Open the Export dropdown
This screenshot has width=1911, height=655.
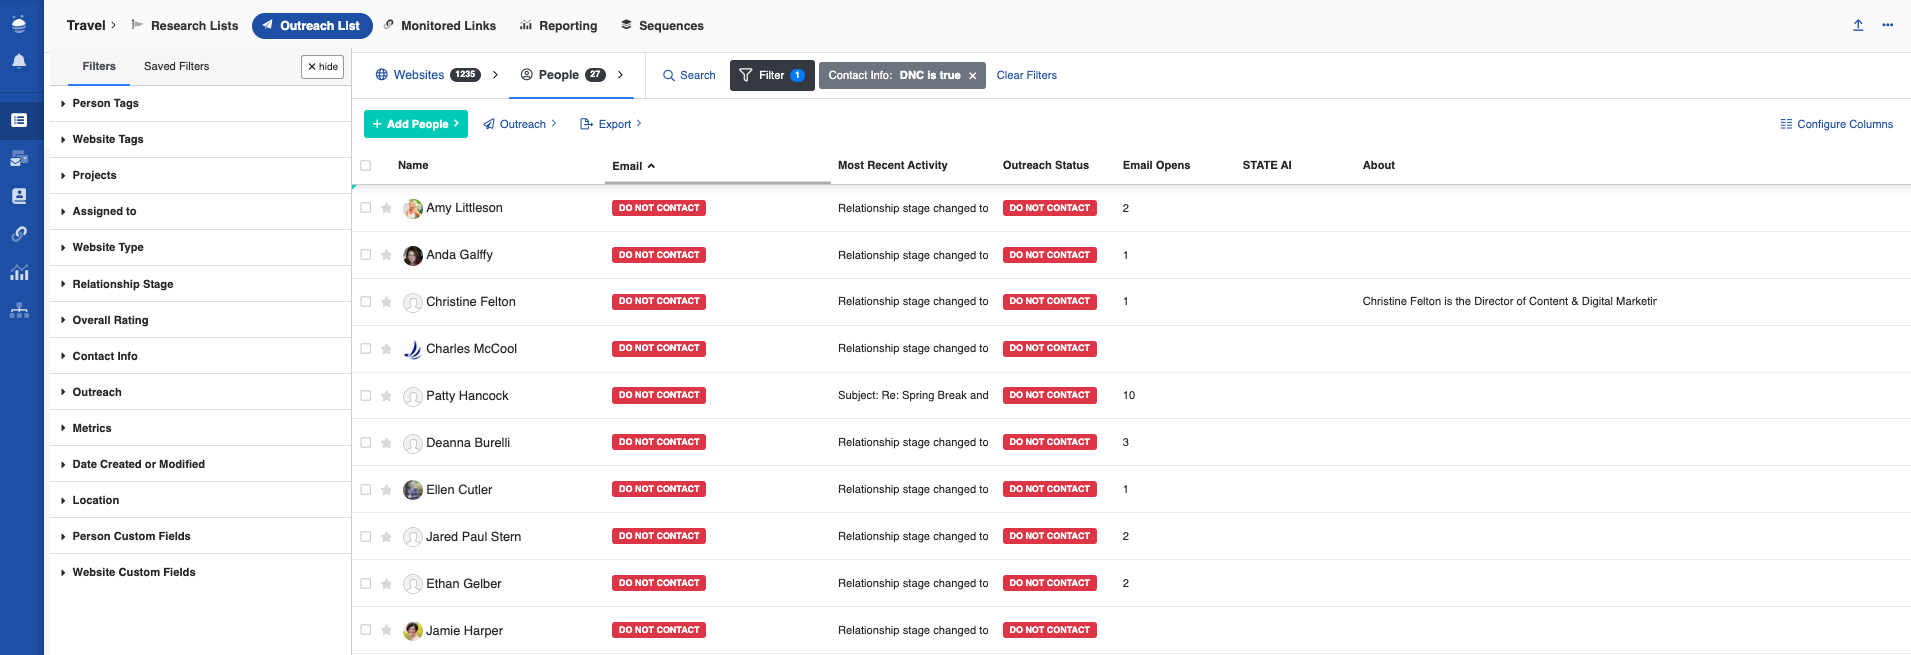[x=611, y=124]
